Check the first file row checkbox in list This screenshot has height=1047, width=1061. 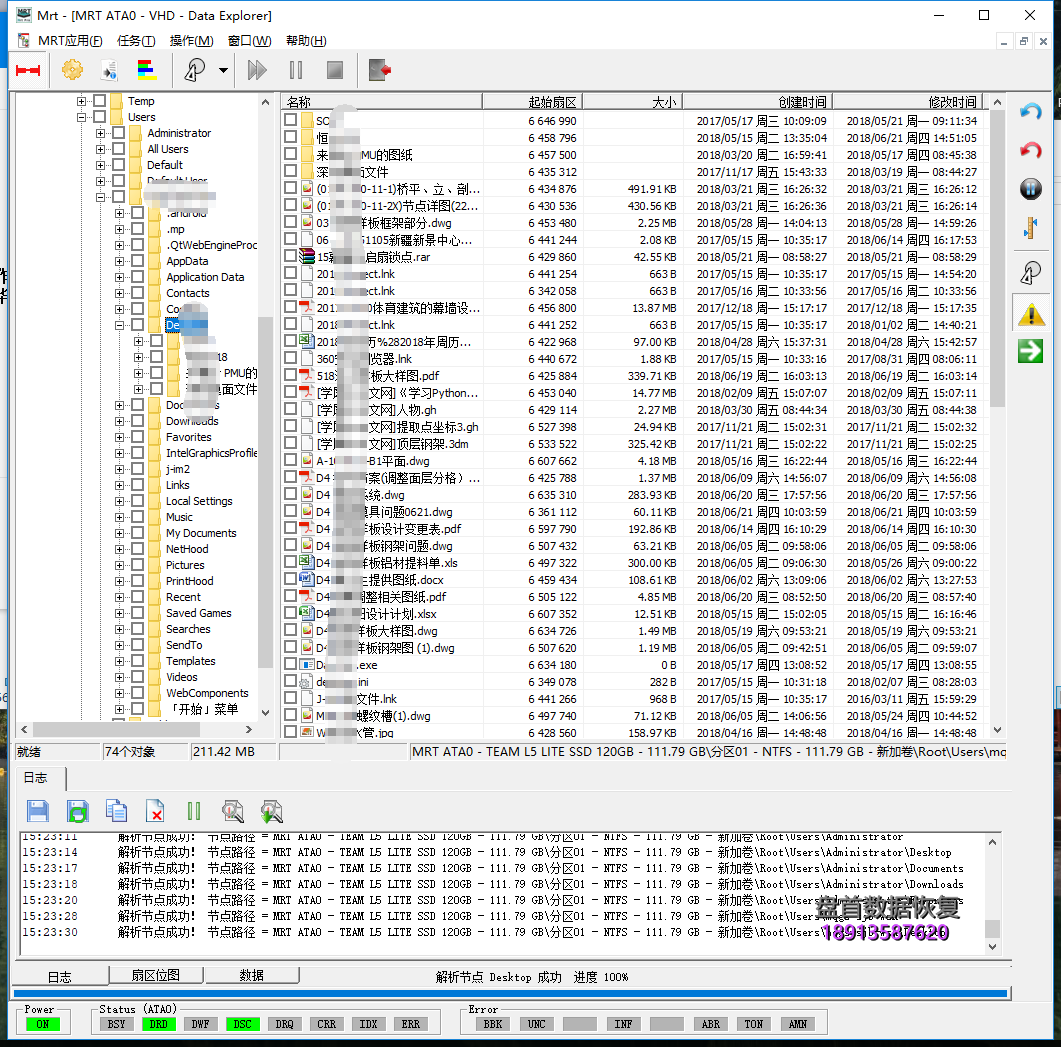[291, 121]
